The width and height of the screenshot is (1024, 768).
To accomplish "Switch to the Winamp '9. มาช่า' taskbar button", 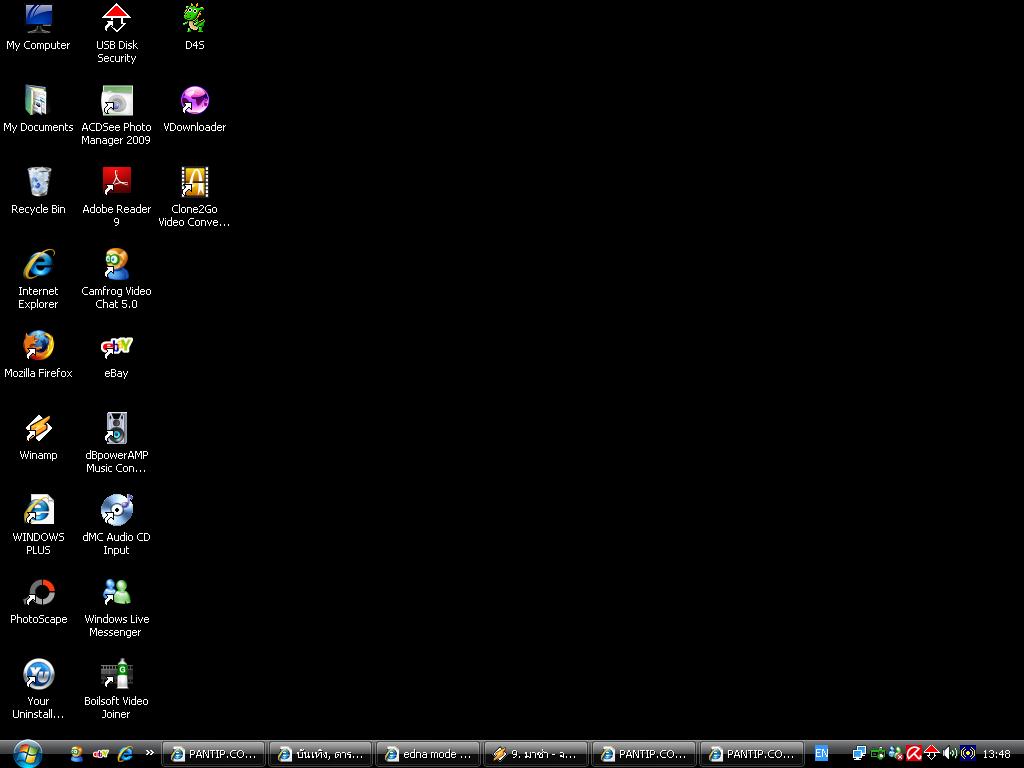I will pyautogui.click(x=536, y=754).
